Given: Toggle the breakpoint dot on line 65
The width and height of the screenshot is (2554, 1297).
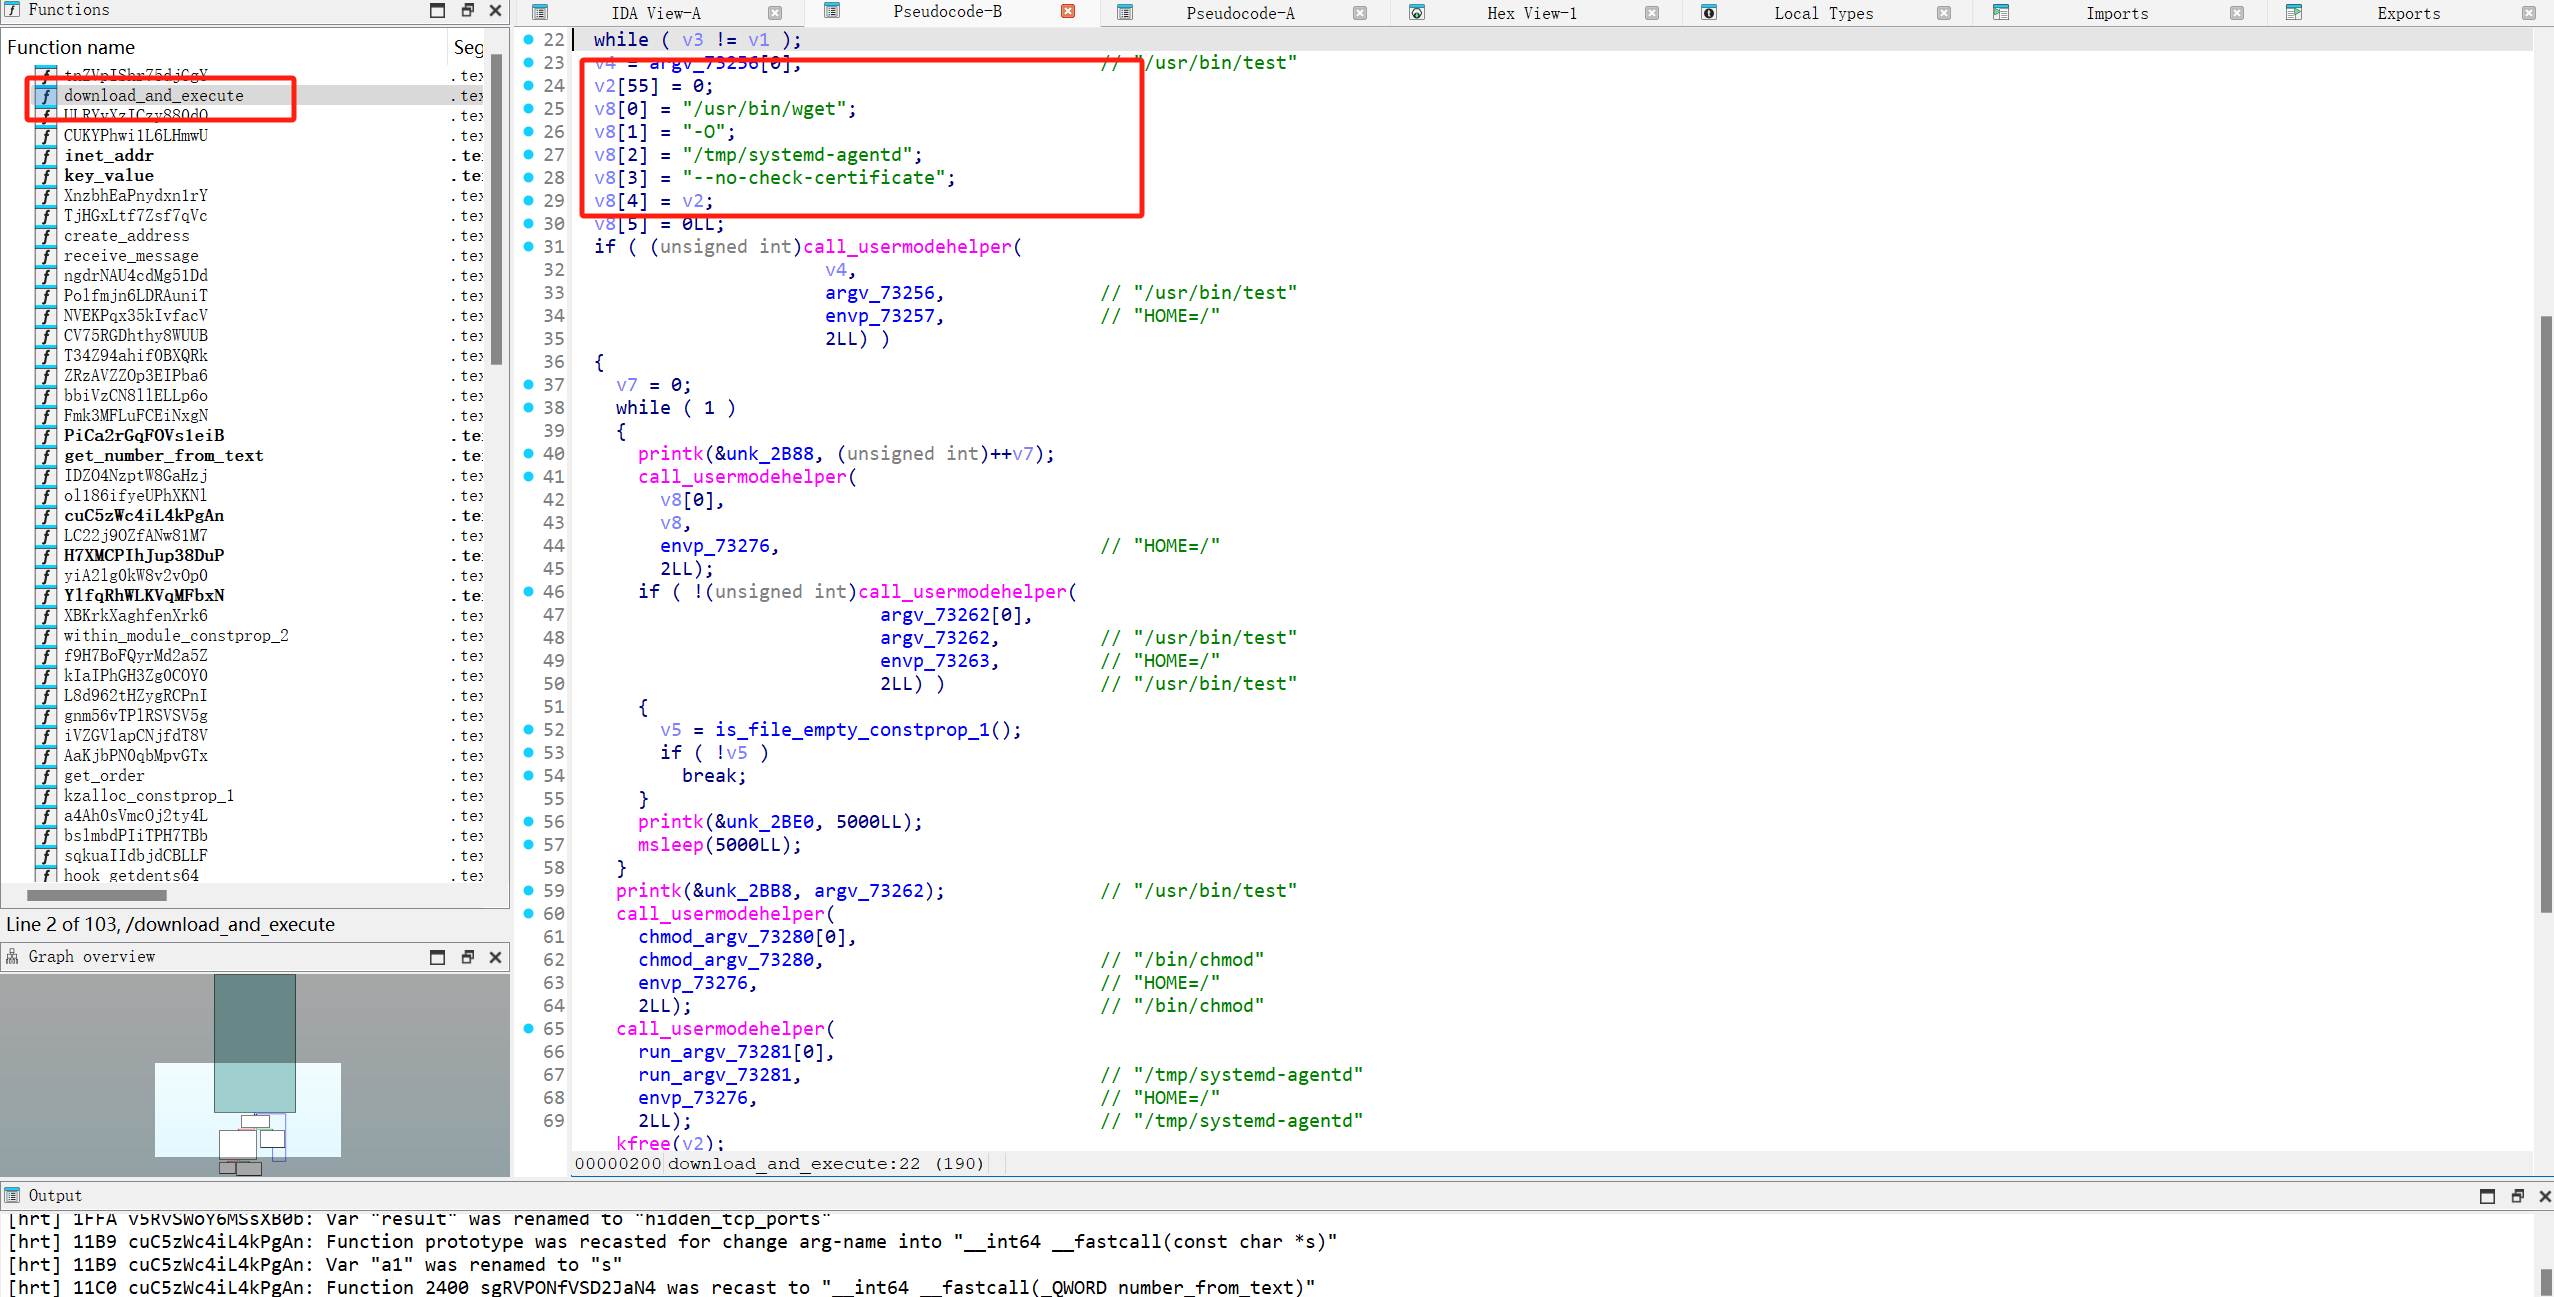Looking at the screenshot, I should [x=529, y=1028].
